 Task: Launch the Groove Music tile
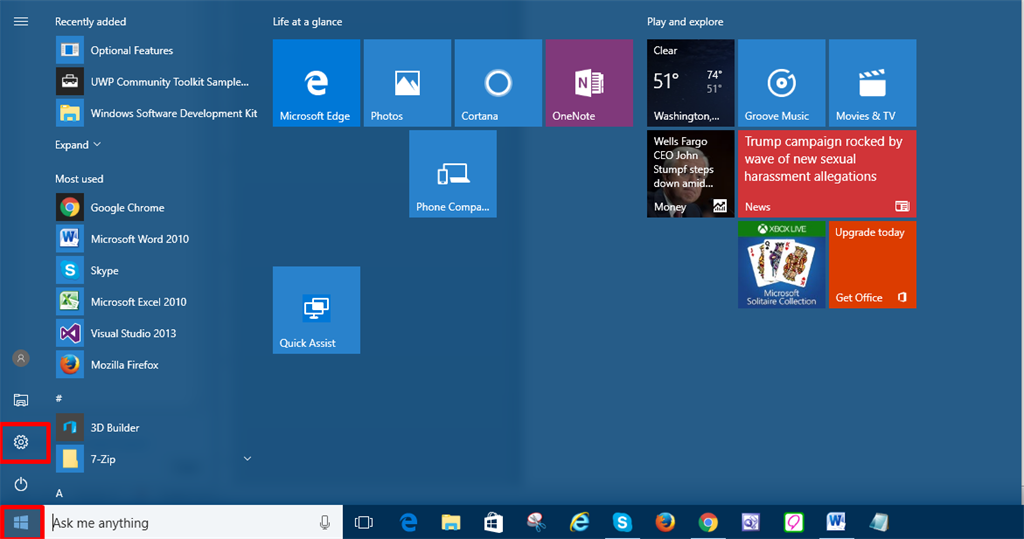781,83
